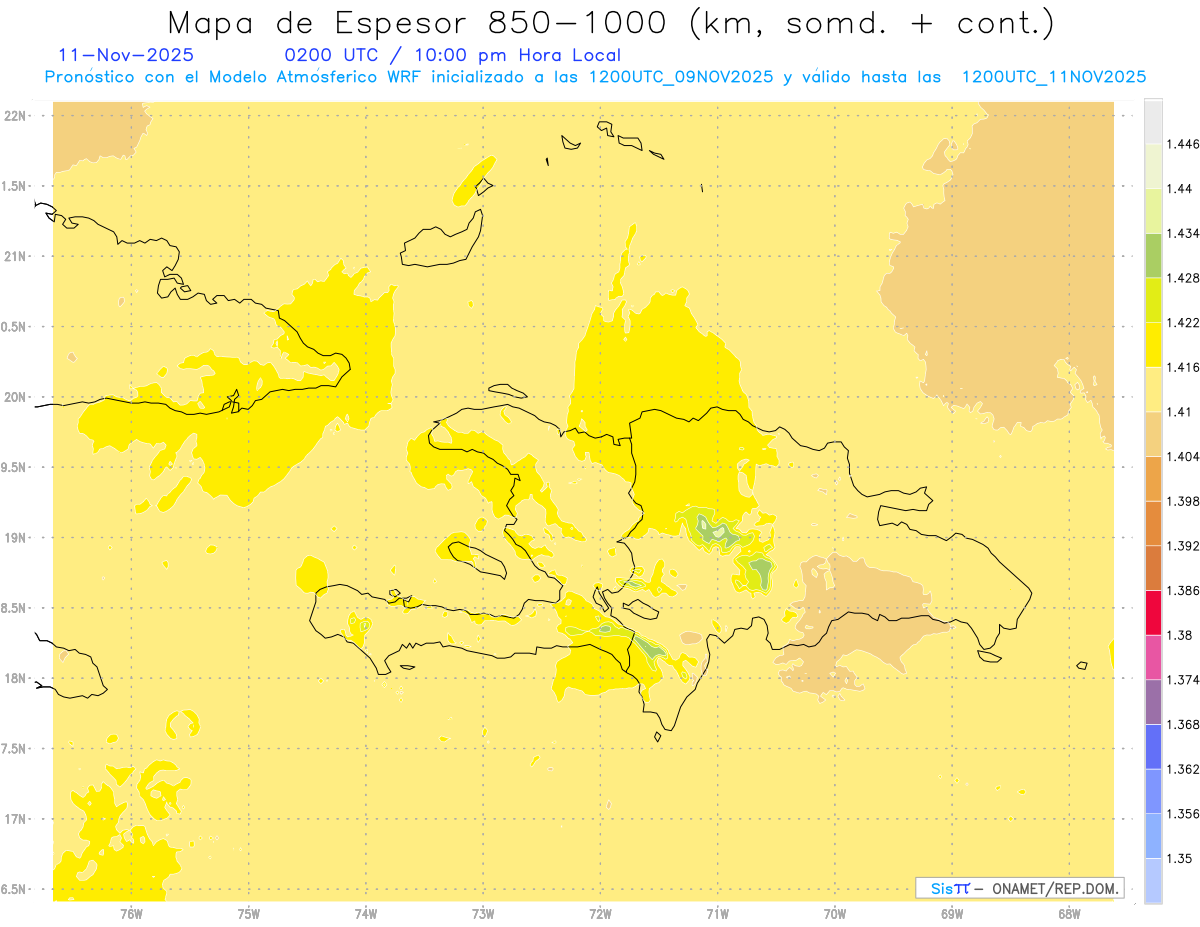Click the '21N' latitude label
The height and width of the screenshot is (927, 1200).
(15, 257)
